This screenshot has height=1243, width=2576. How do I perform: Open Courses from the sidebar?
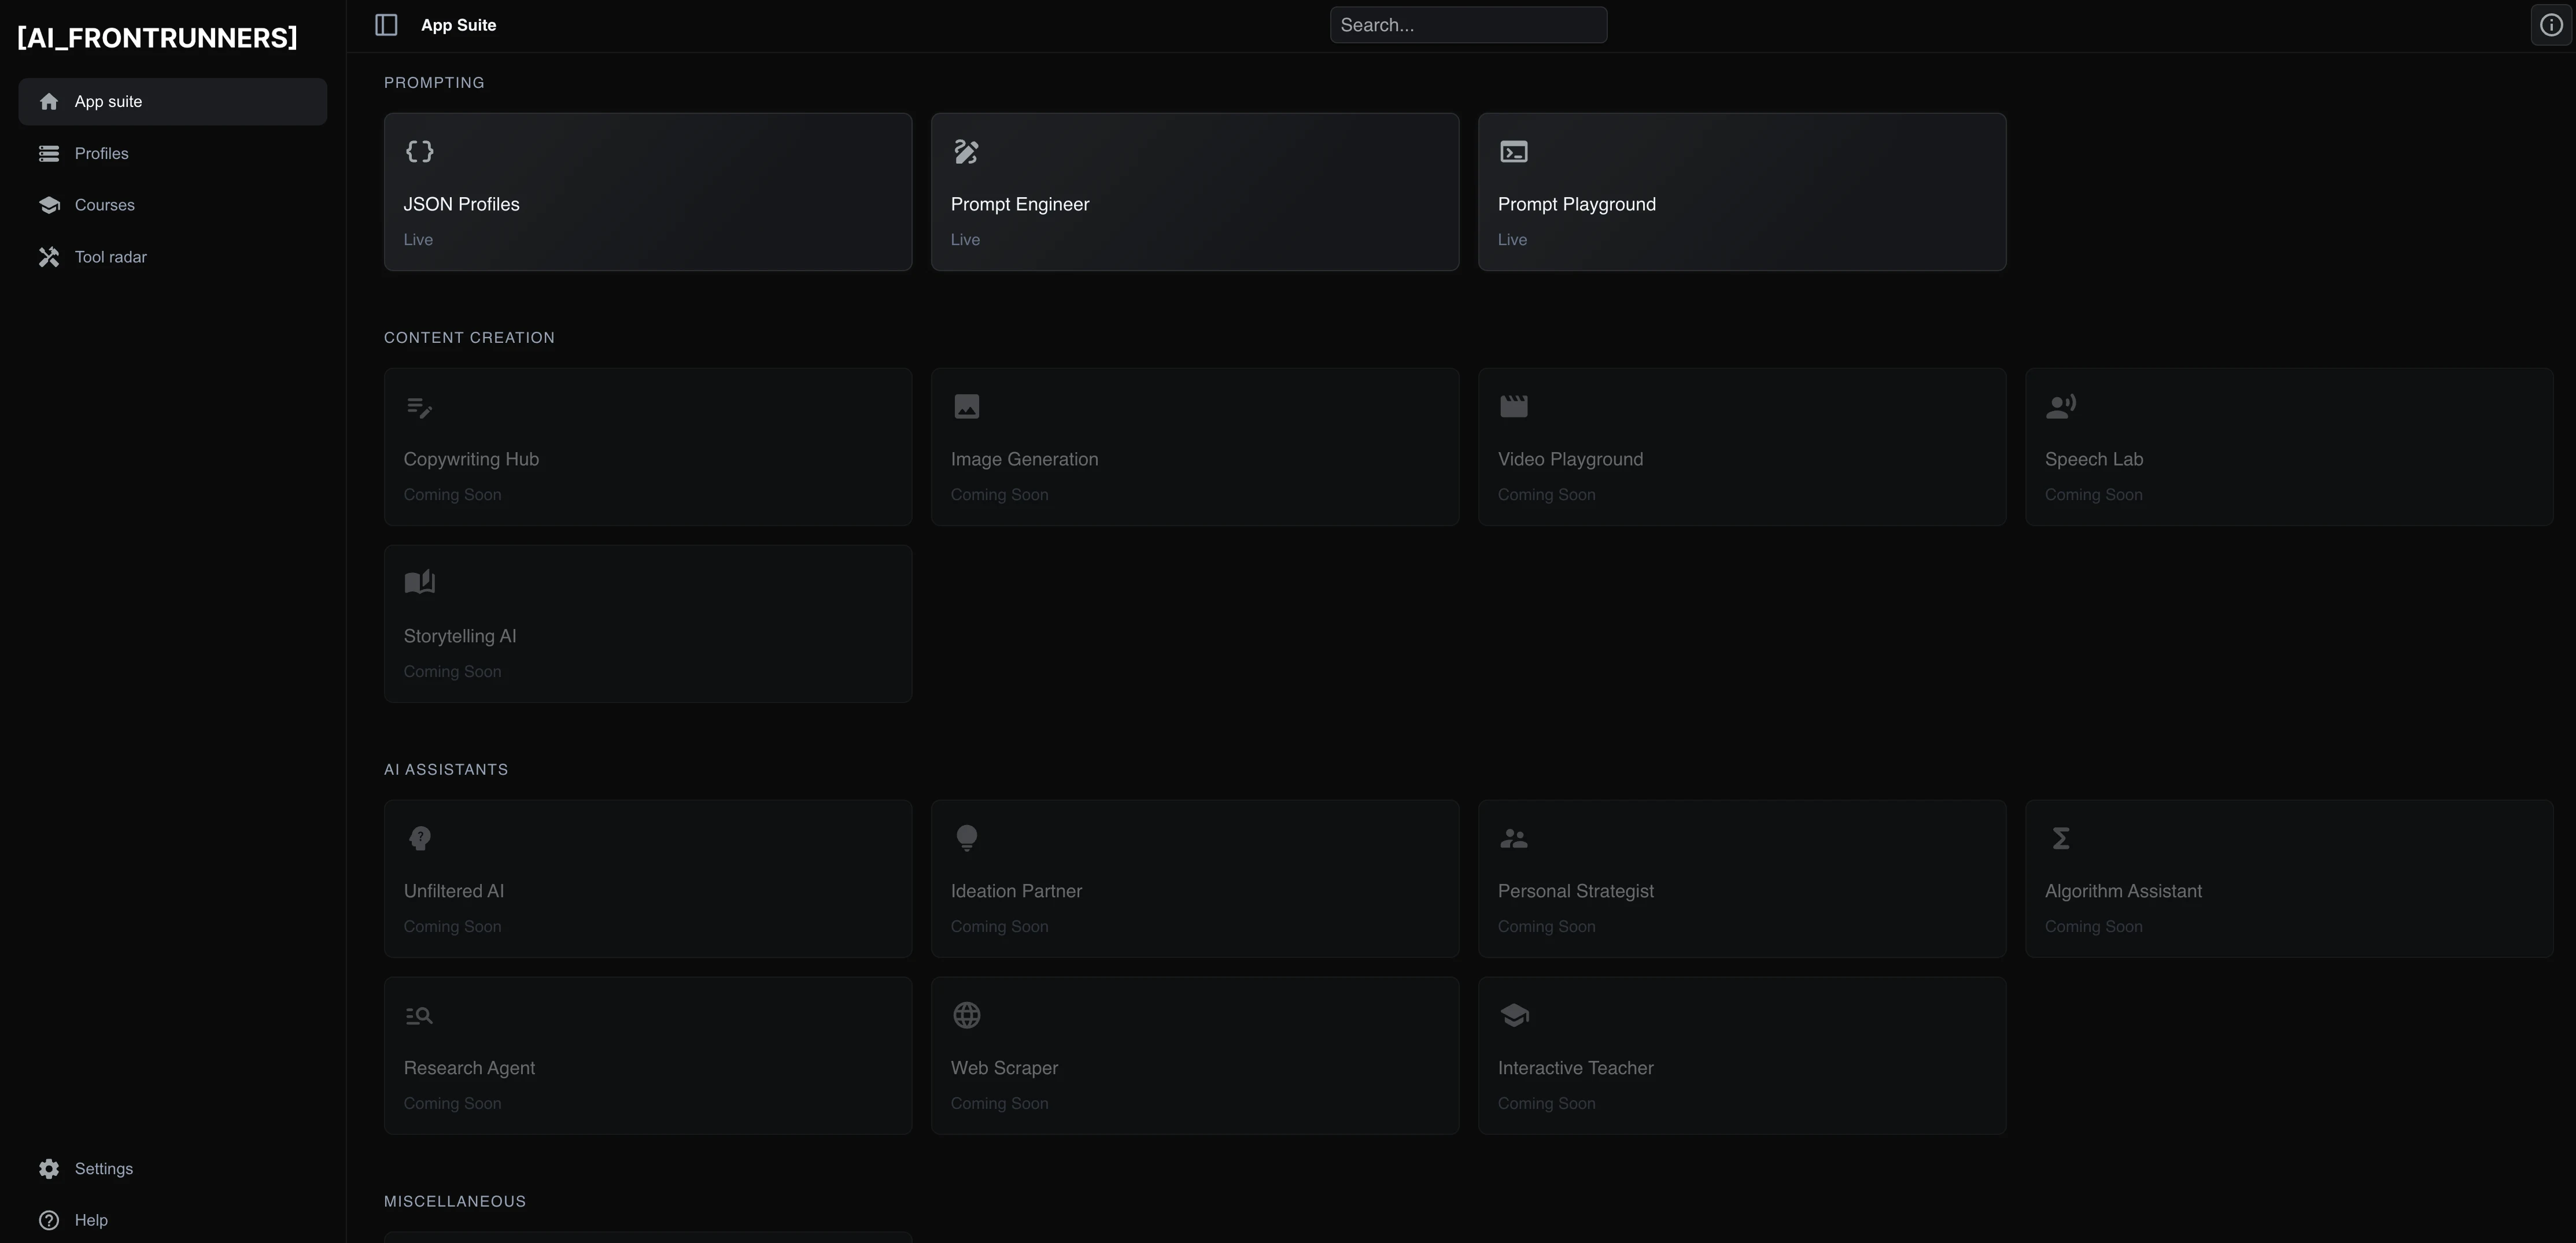[x=173, y=205]
